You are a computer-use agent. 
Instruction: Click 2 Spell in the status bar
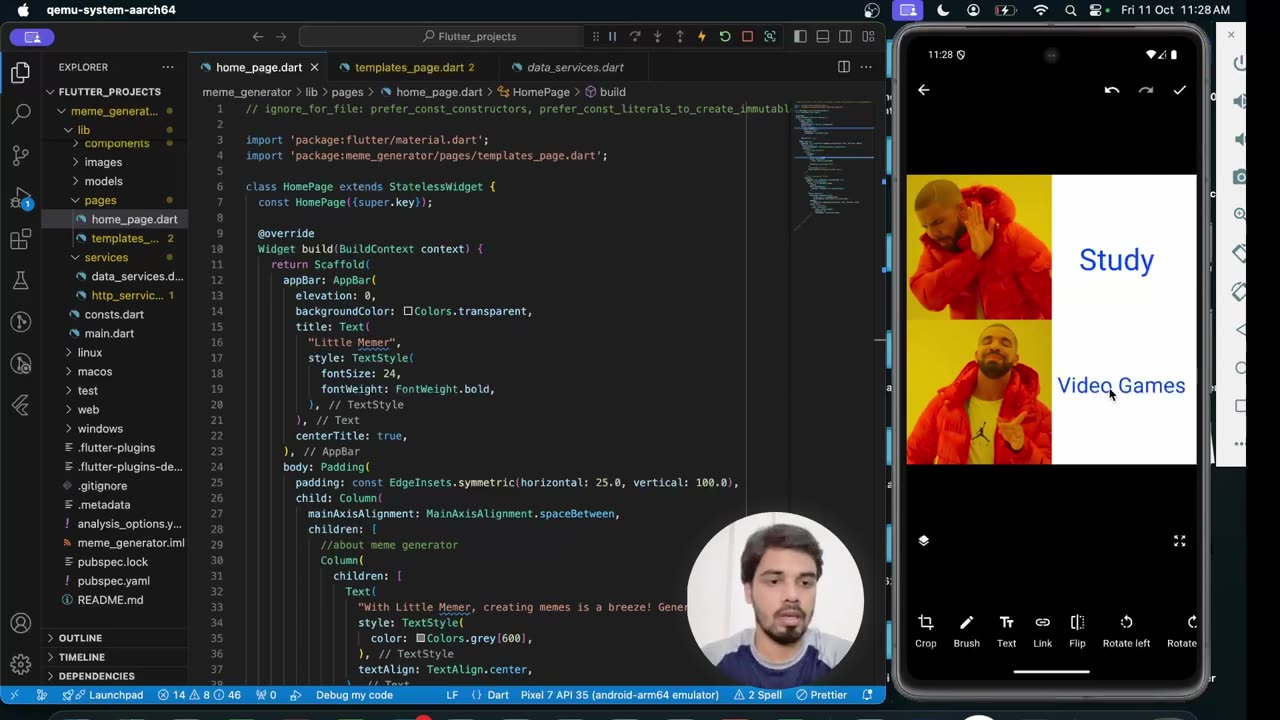758,695
